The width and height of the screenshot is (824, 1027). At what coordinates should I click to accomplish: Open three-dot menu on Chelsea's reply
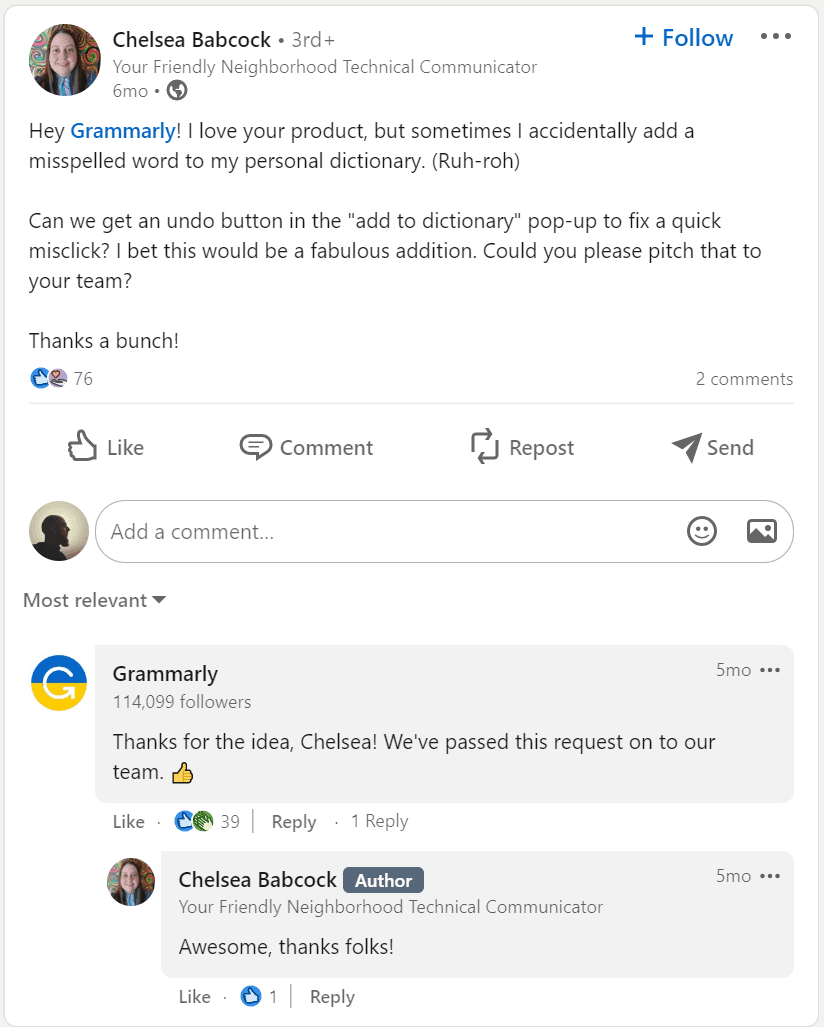(x=770, y=876)
